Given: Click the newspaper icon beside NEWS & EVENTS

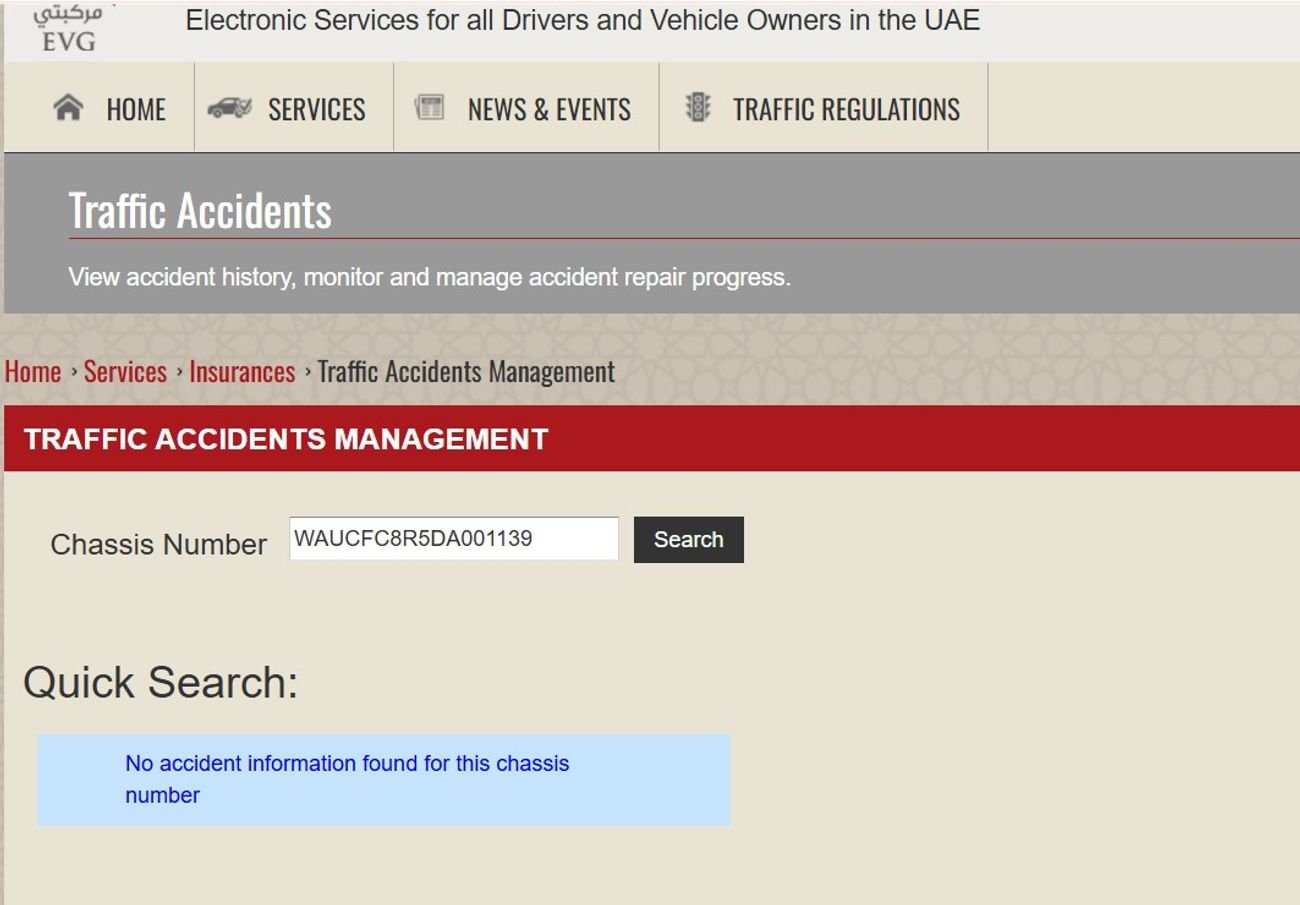Looking at the screenshot, I should pos(429,108).
